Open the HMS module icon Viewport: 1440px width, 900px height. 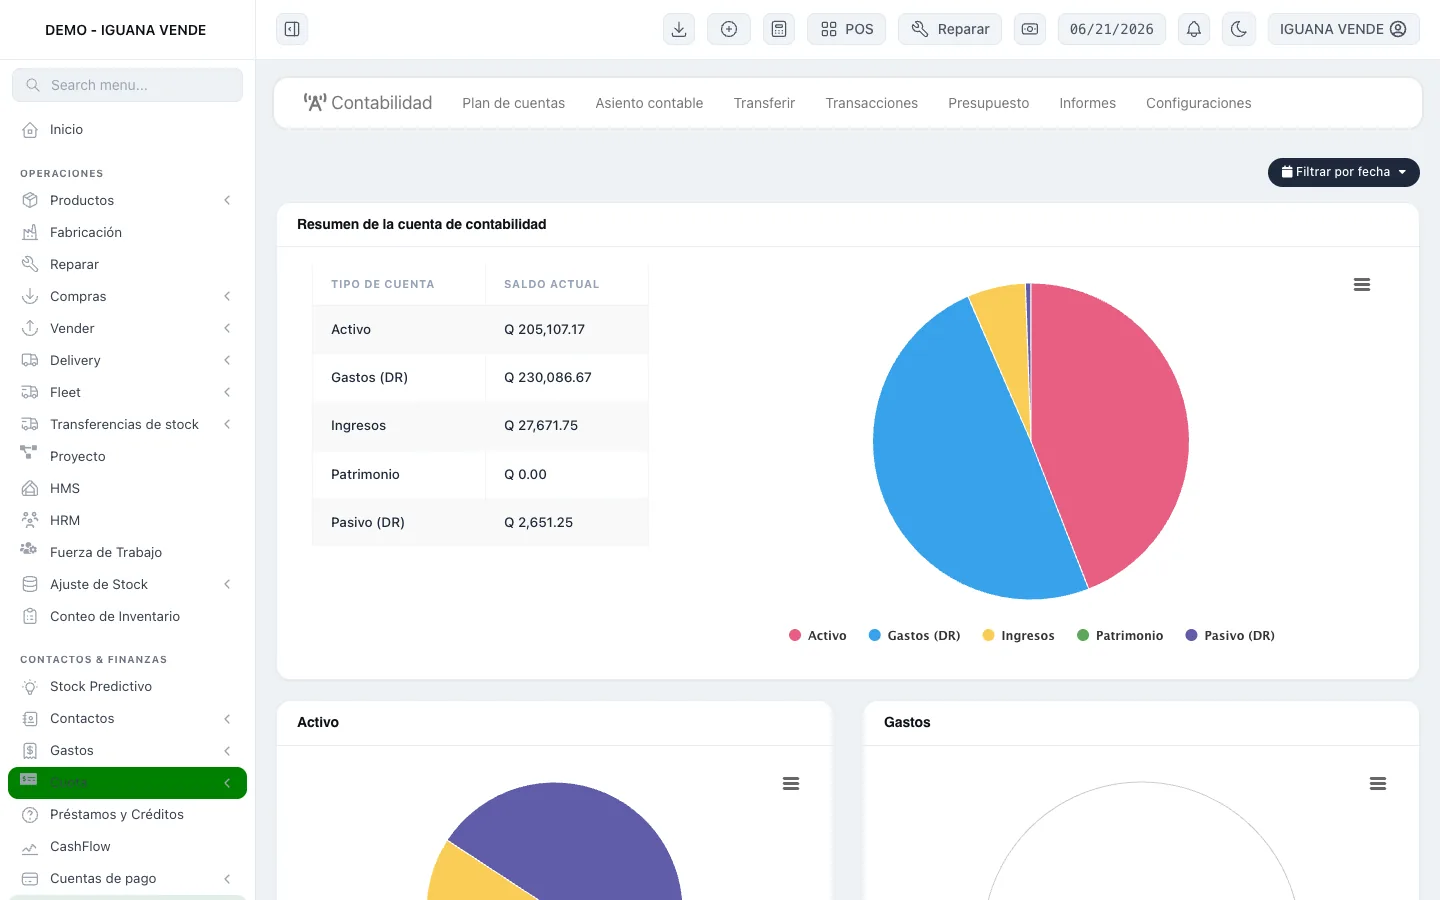click(x=30, y=488)
